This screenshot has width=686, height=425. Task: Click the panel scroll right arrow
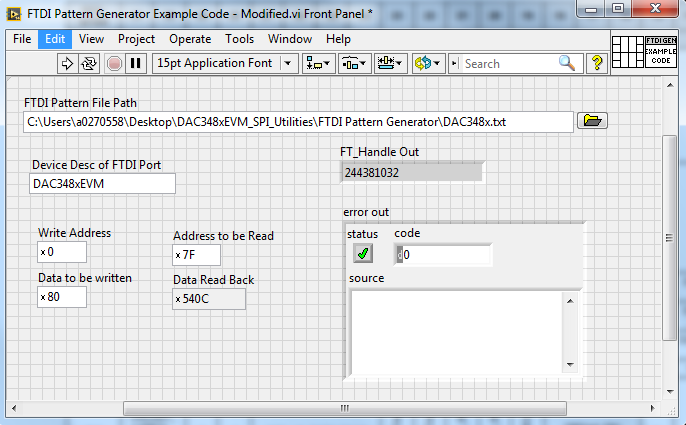pyautogui.click(x=652, y=408)
